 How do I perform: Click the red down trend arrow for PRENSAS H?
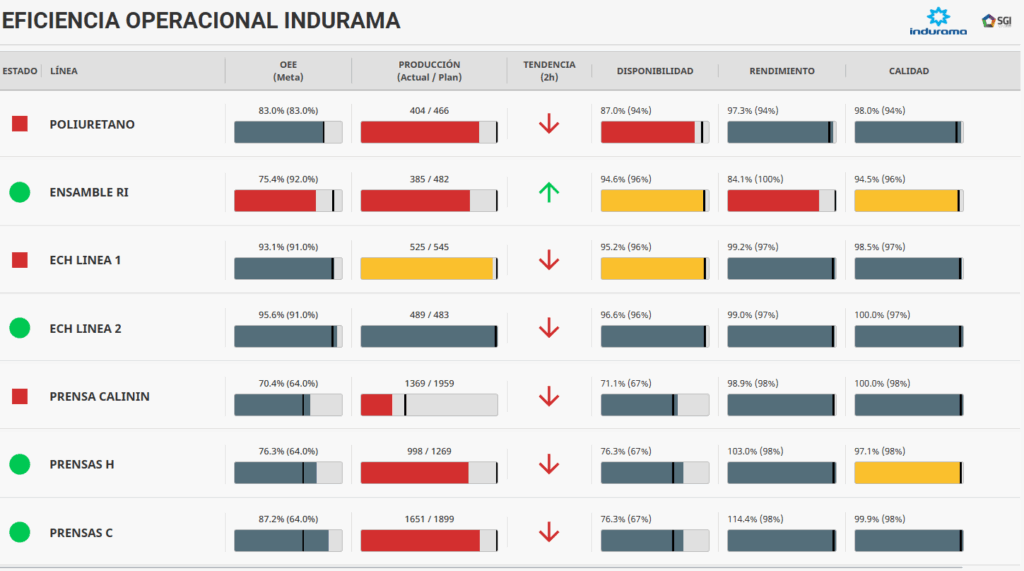(x=548, y=464)
